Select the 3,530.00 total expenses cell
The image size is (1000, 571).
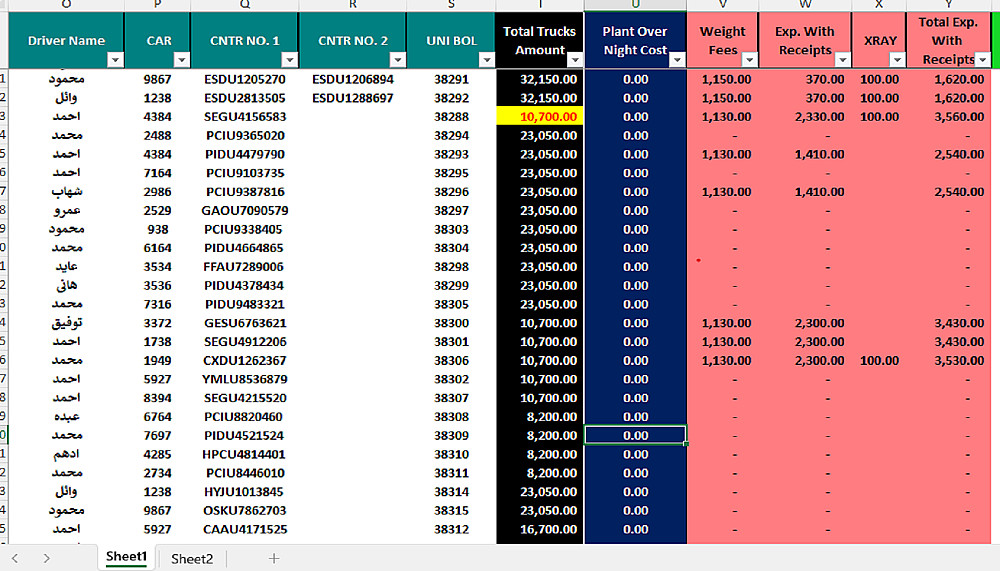pyautogui.click(x=948, y=360)
